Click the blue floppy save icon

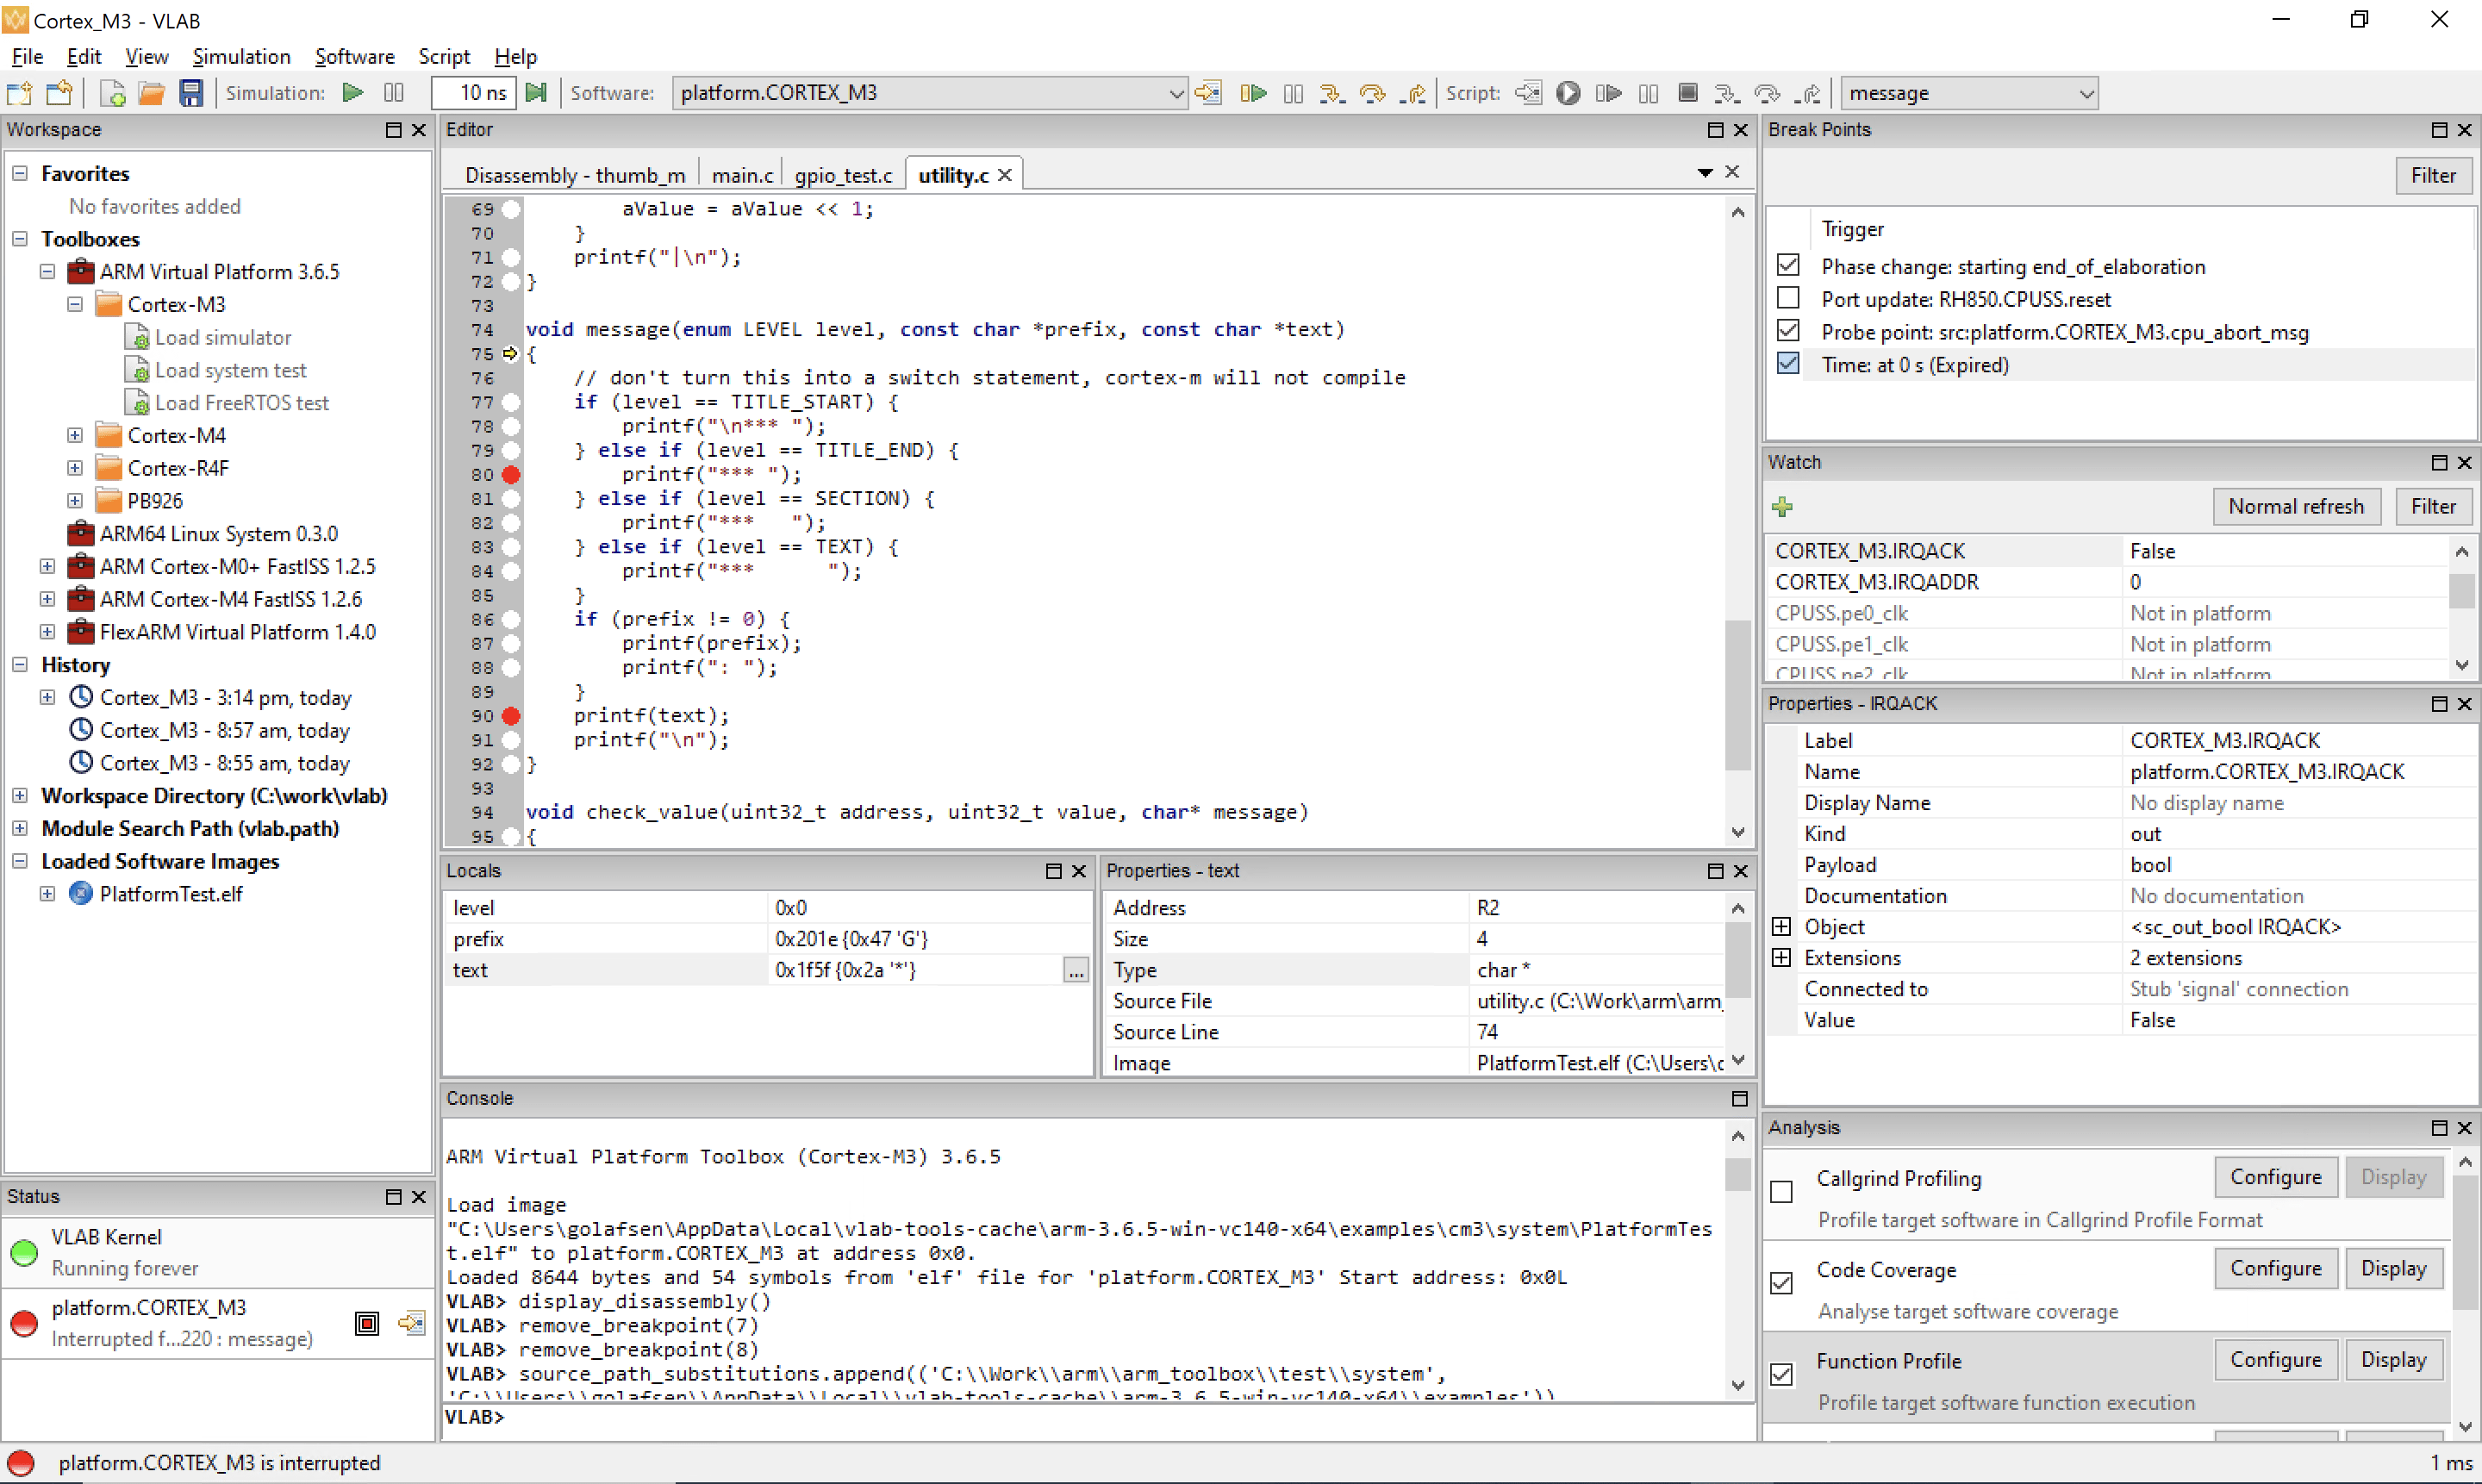(x=191, y=93)
